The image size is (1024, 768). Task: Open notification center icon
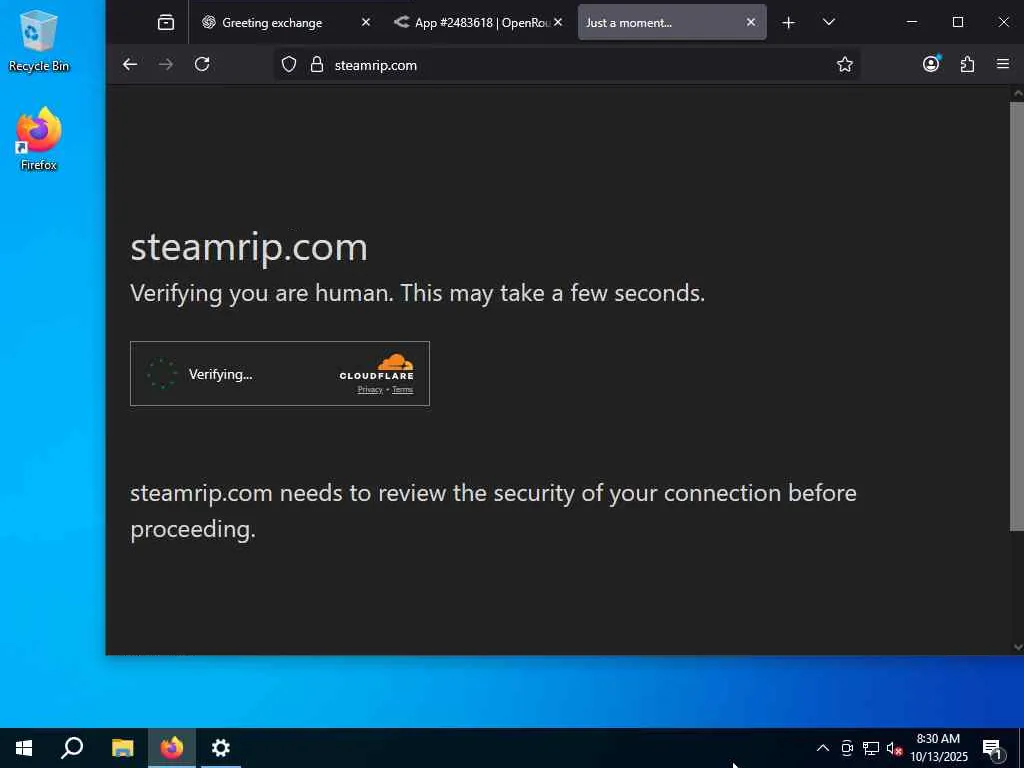tap(992, 749)
